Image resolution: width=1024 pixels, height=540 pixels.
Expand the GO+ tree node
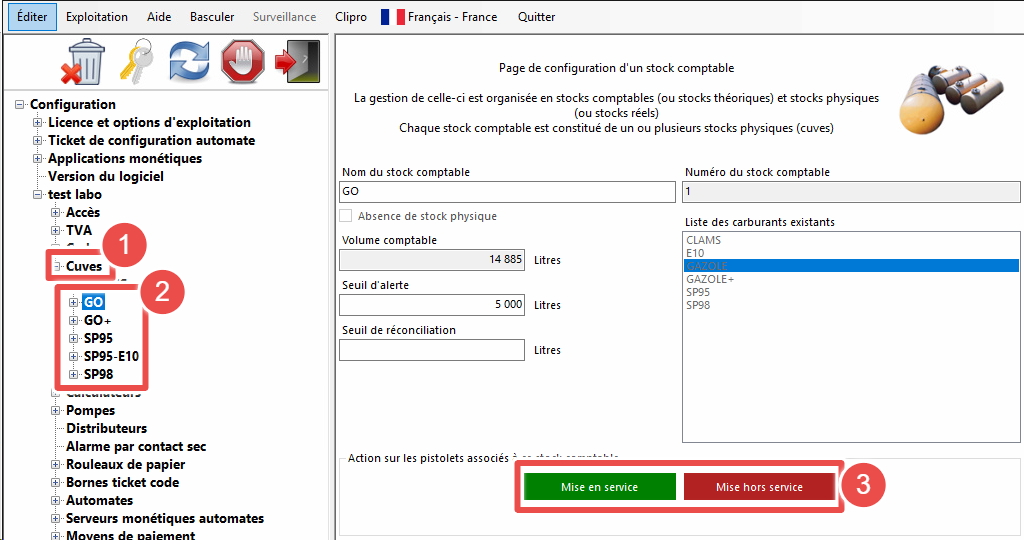74,320
